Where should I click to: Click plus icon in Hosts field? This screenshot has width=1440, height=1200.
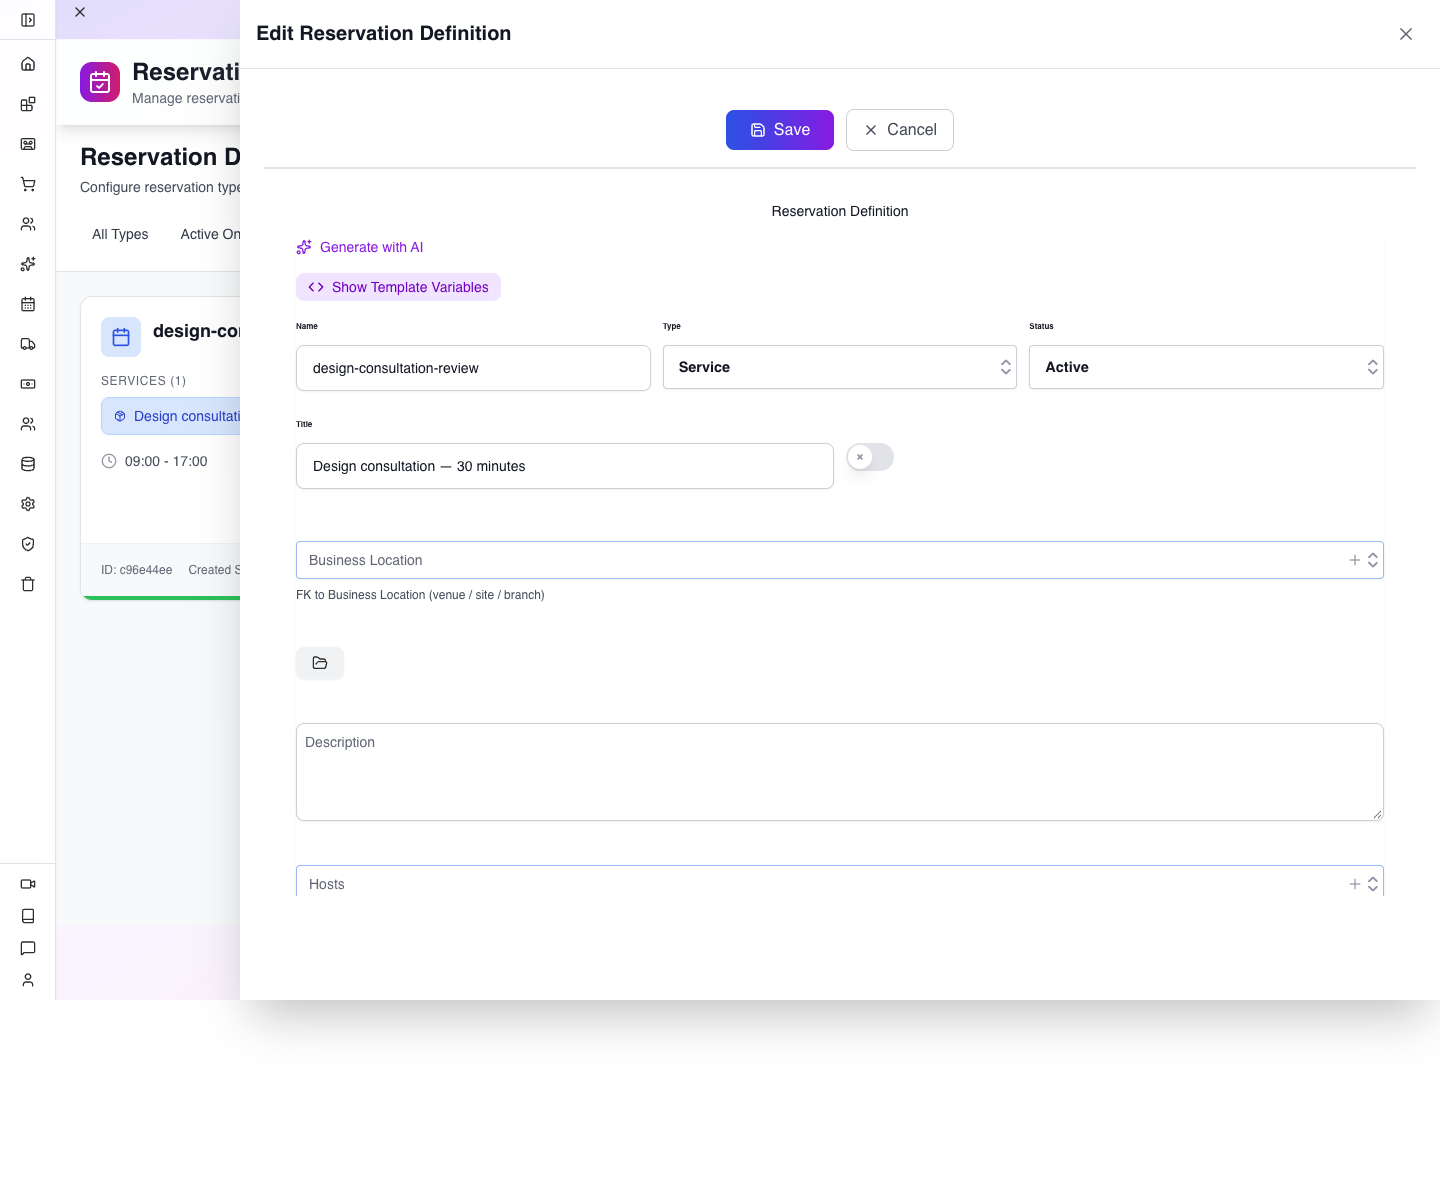coord(1355,884)
